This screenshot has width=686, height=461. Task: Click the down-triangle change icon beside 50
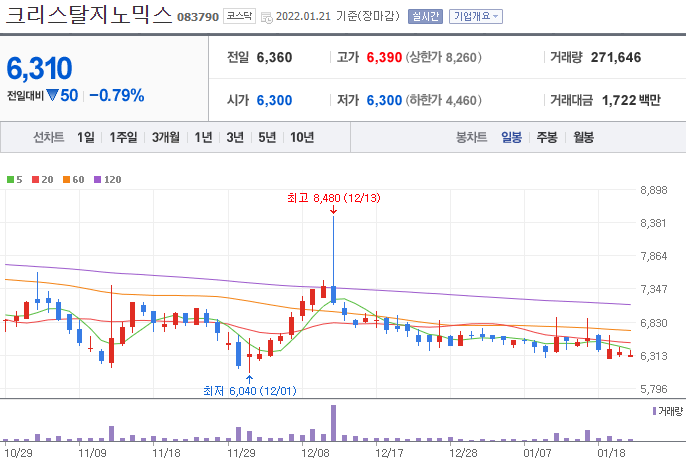(x=52, y=95)
